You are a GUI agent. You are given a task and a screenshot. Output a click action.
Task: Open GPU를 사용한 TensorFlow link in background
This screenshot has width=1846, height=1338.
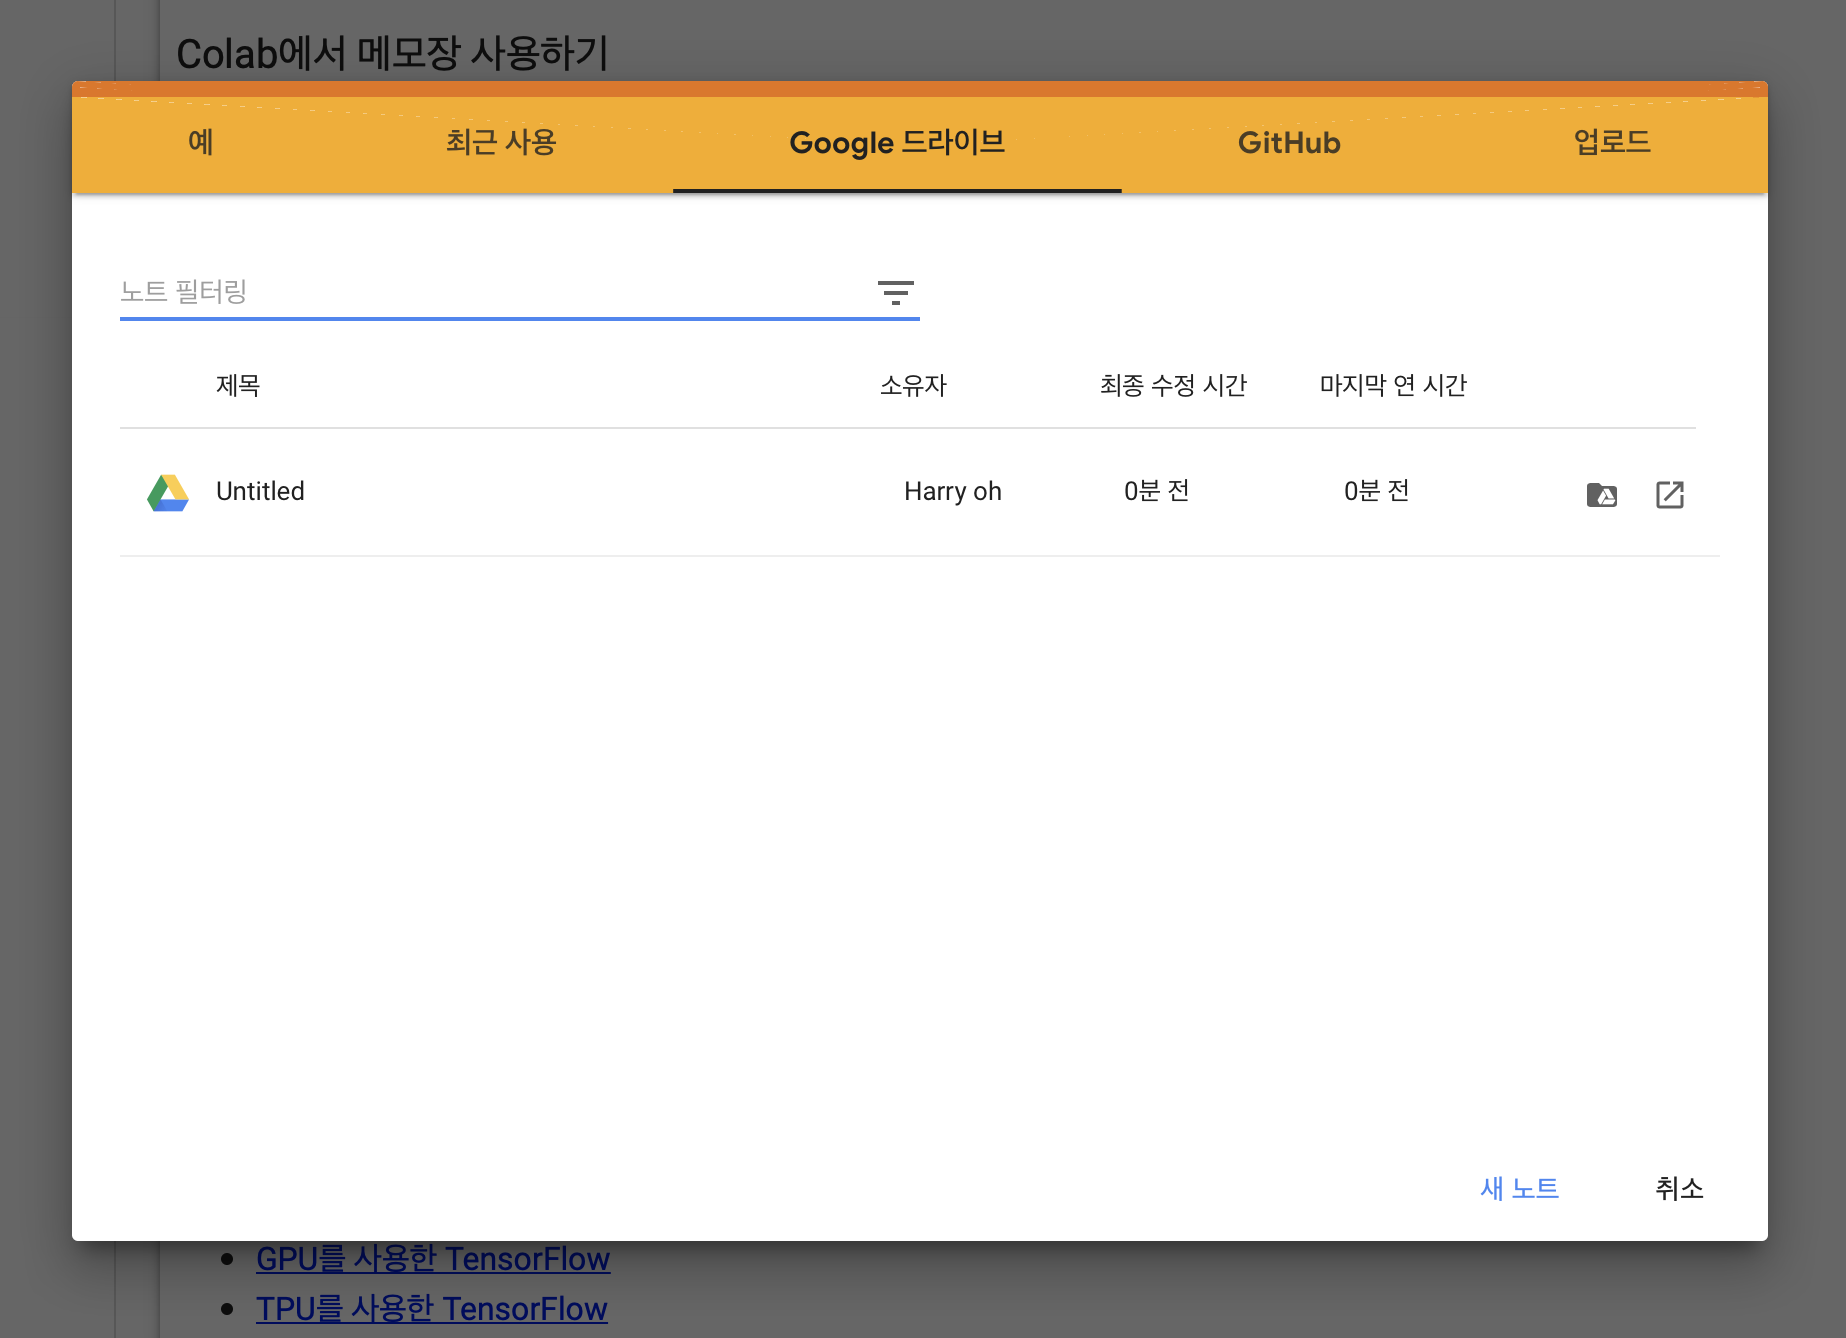433,1259
